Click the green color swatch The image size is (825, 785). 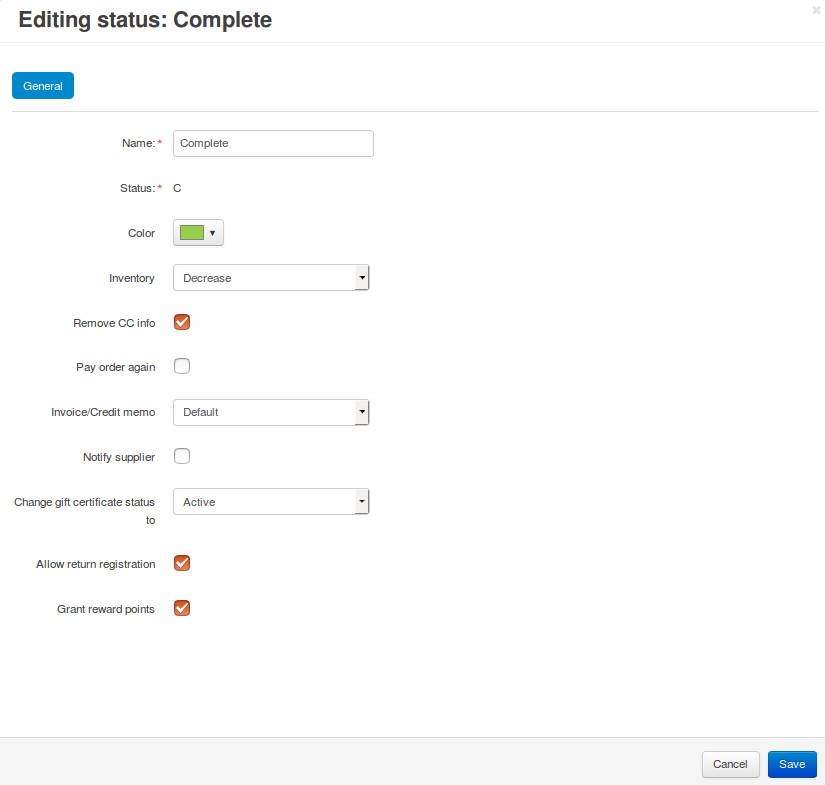(192, 233)
